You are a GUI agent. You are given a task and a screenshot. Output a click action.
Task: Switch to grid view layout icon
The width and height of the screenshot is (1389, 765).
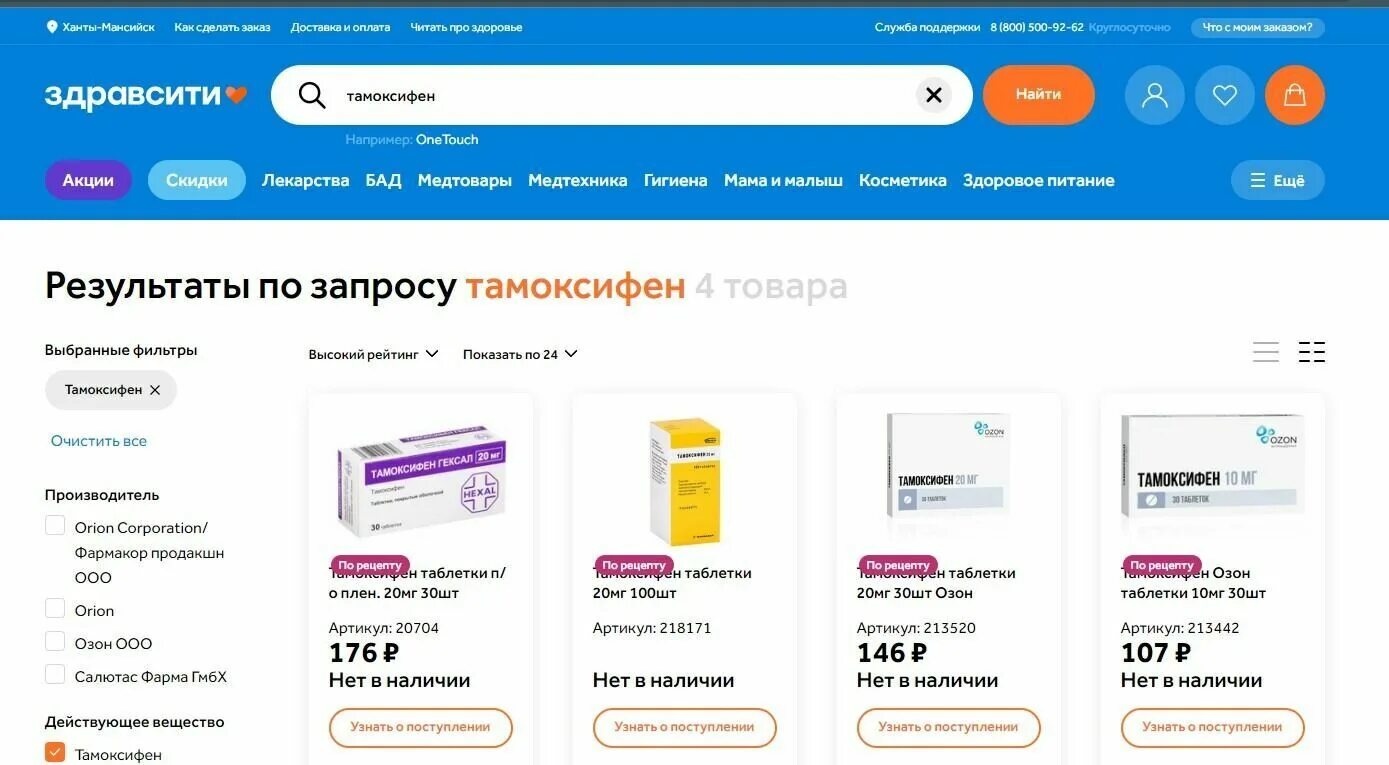[1312, 352]
